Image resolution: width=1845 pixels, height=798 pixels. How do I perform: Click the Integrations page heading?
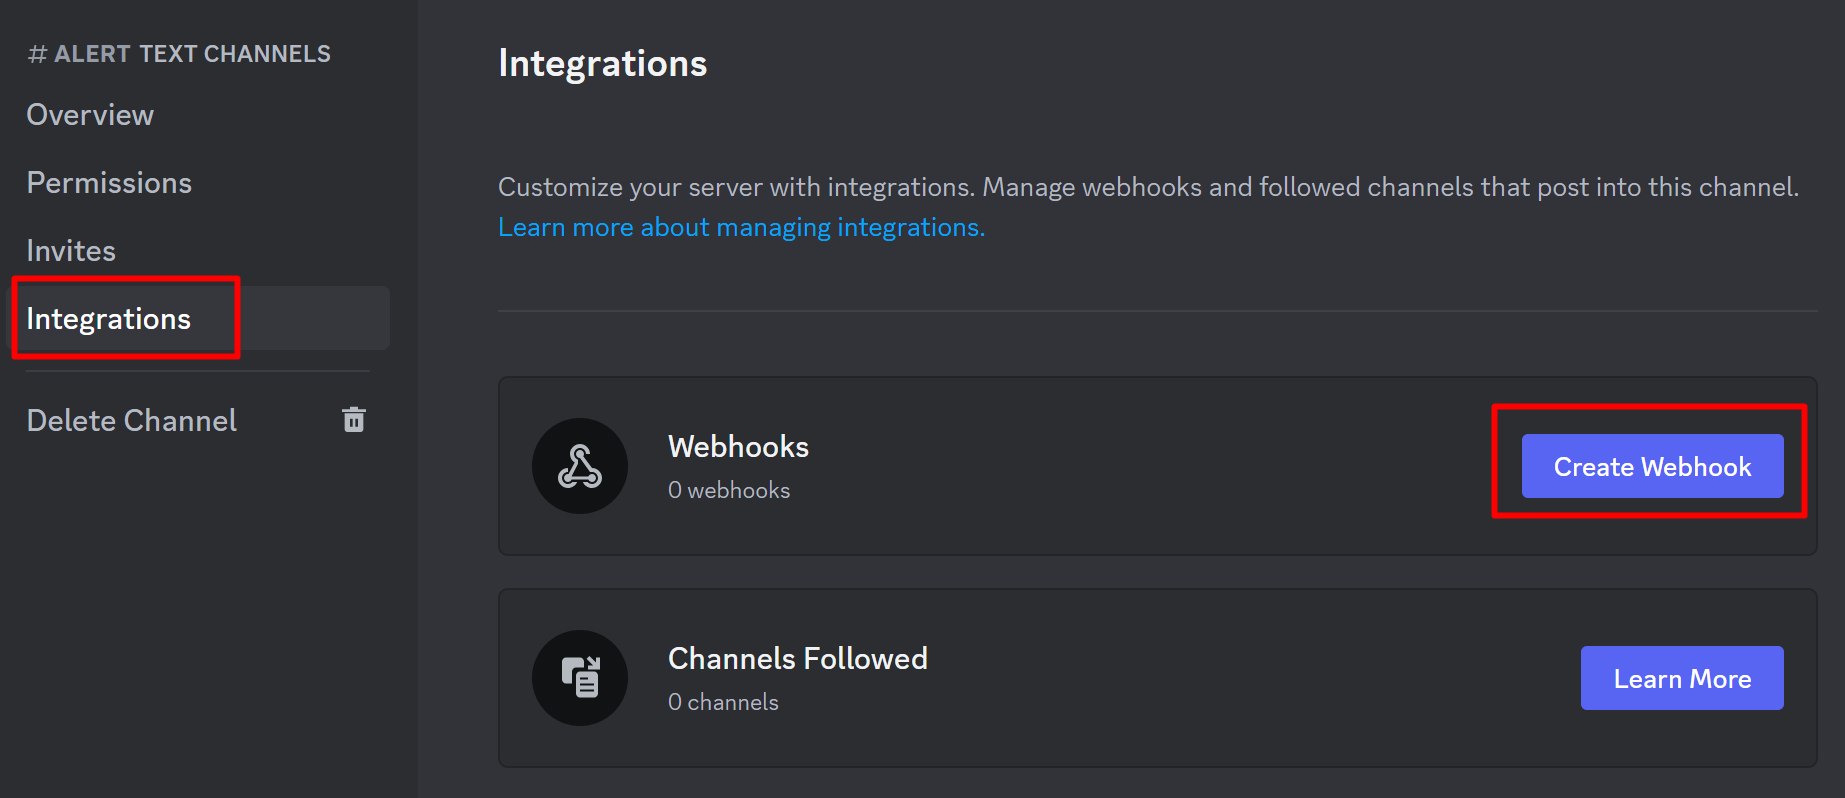(x=603, y=63)
